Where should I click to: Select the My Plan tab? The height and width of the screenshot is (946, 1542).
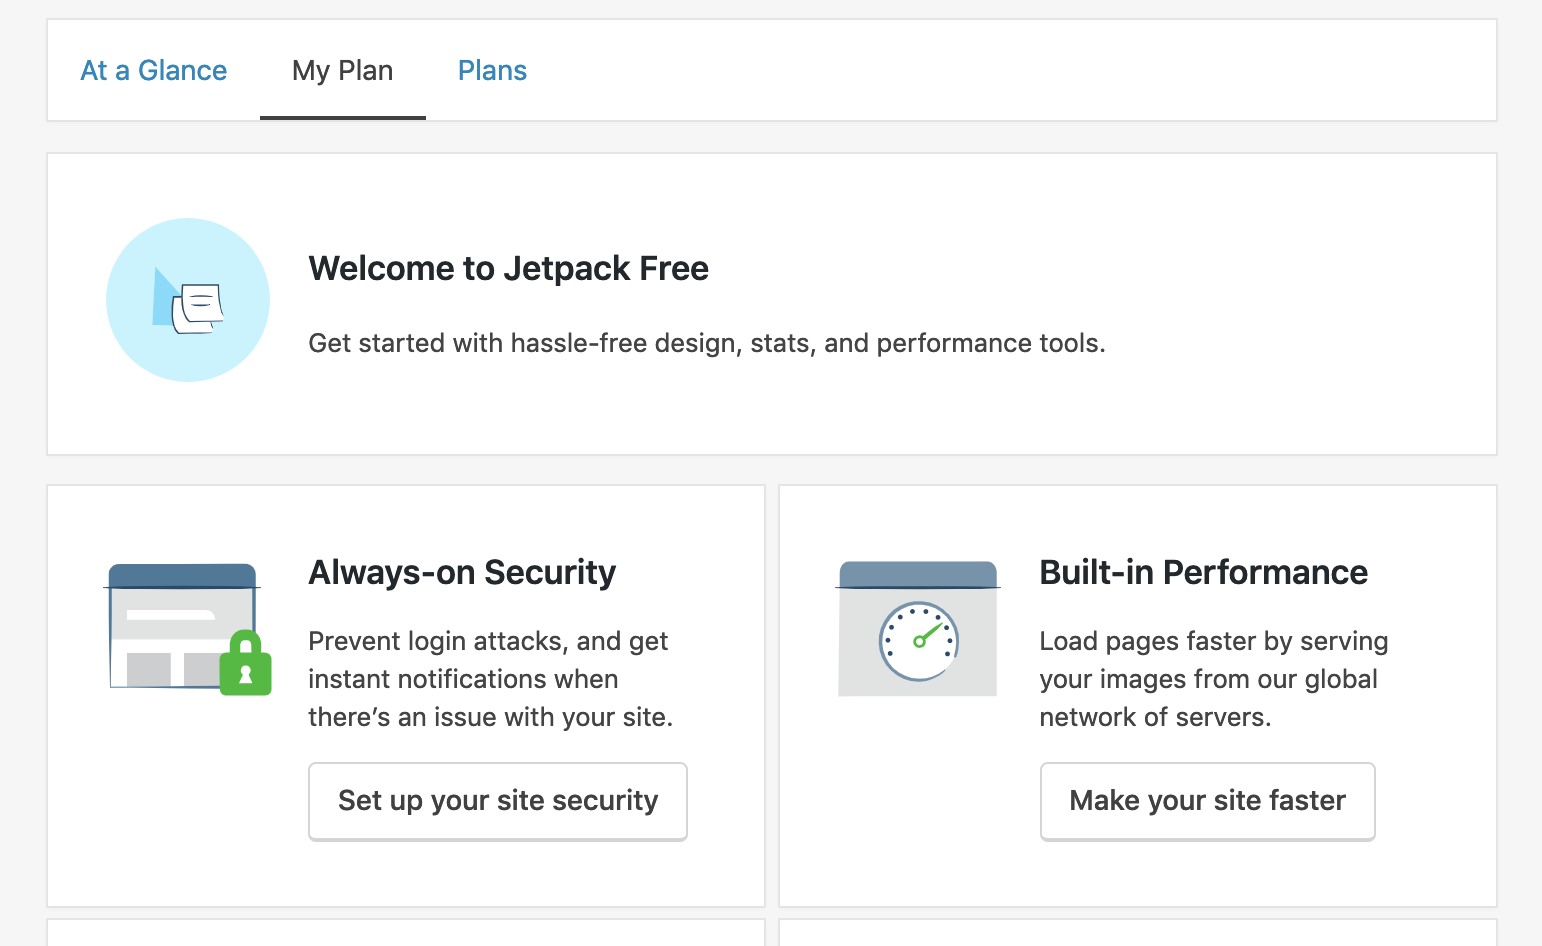(342, 71)
